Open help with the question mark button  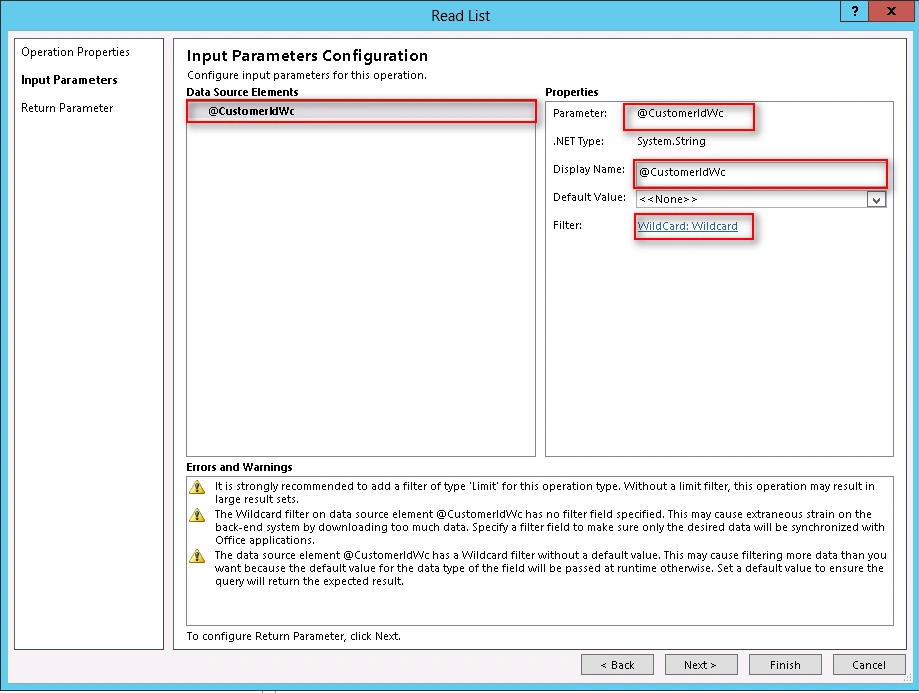pyautogui.click(x=855, y=11)
